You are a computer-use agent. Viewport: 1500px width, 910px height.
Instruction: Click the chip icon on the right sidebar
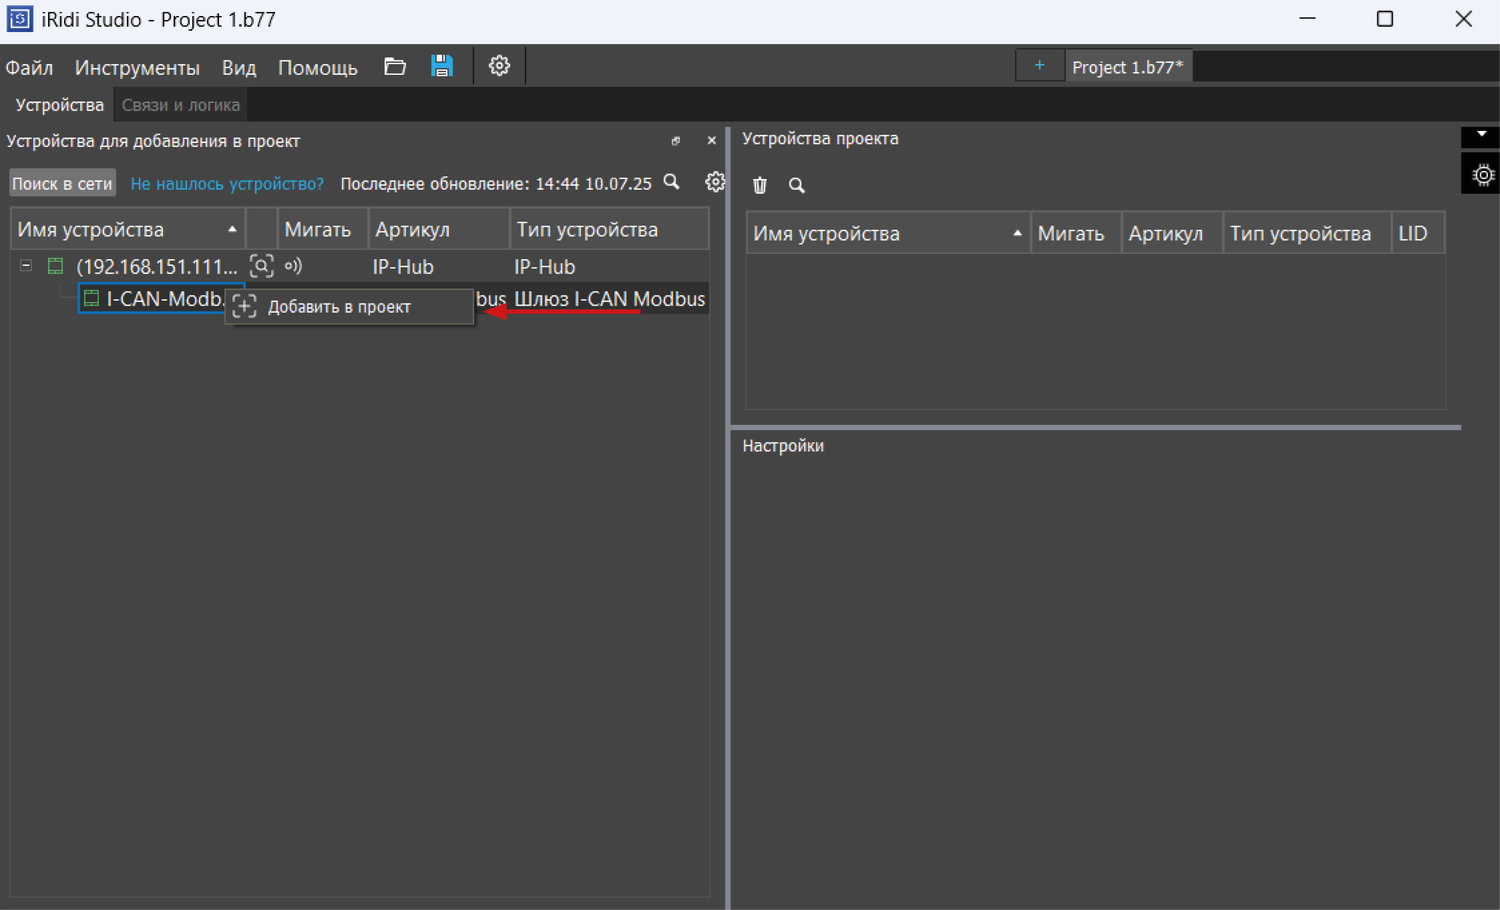[x=1483, y=175]
